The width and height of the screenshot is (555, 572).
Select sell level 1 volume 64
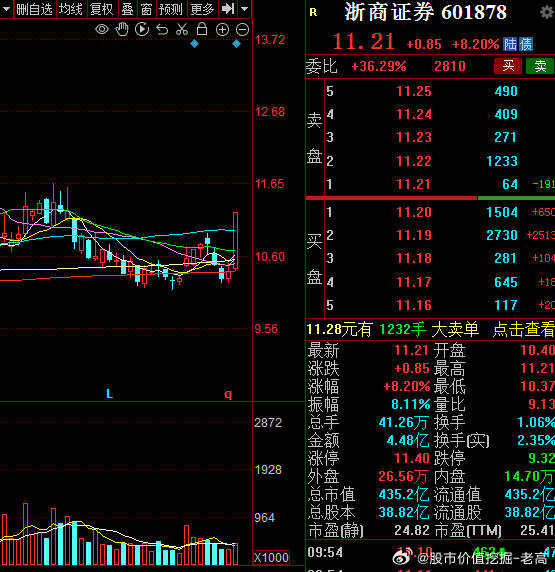(510, 184)
